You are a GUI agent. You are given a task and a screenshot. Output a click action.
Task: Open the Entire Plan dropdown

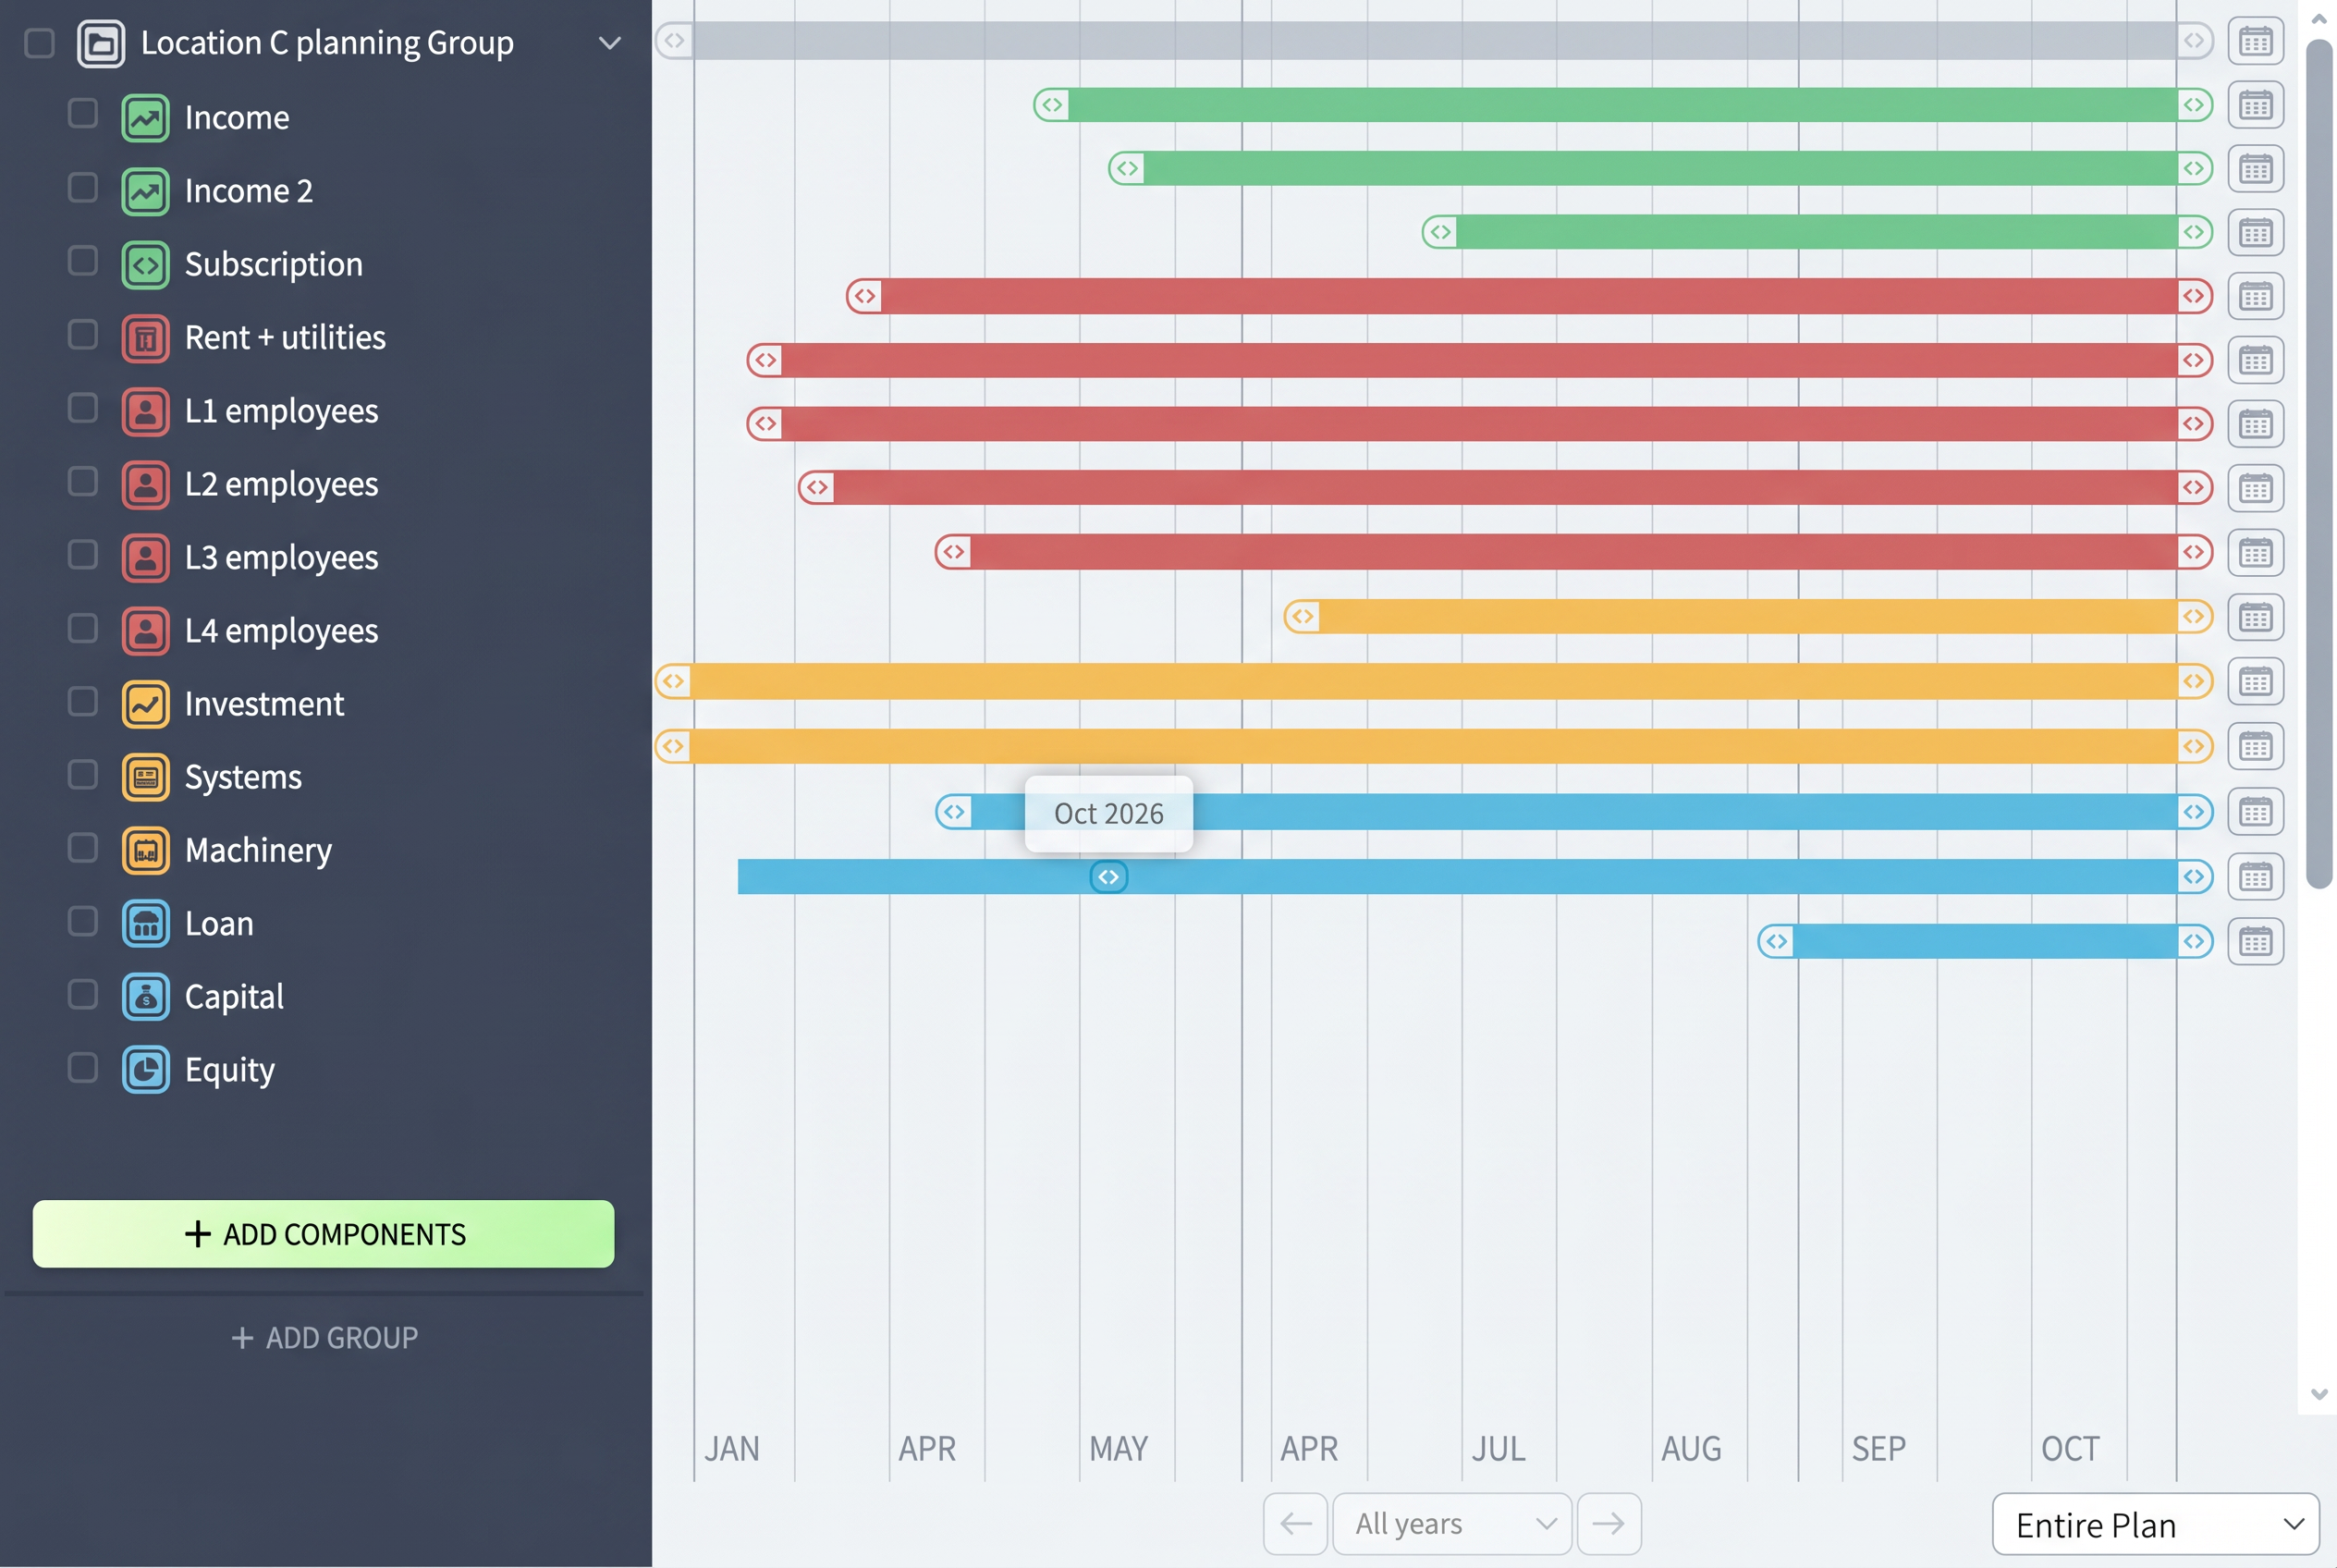pos(2155,1524)
